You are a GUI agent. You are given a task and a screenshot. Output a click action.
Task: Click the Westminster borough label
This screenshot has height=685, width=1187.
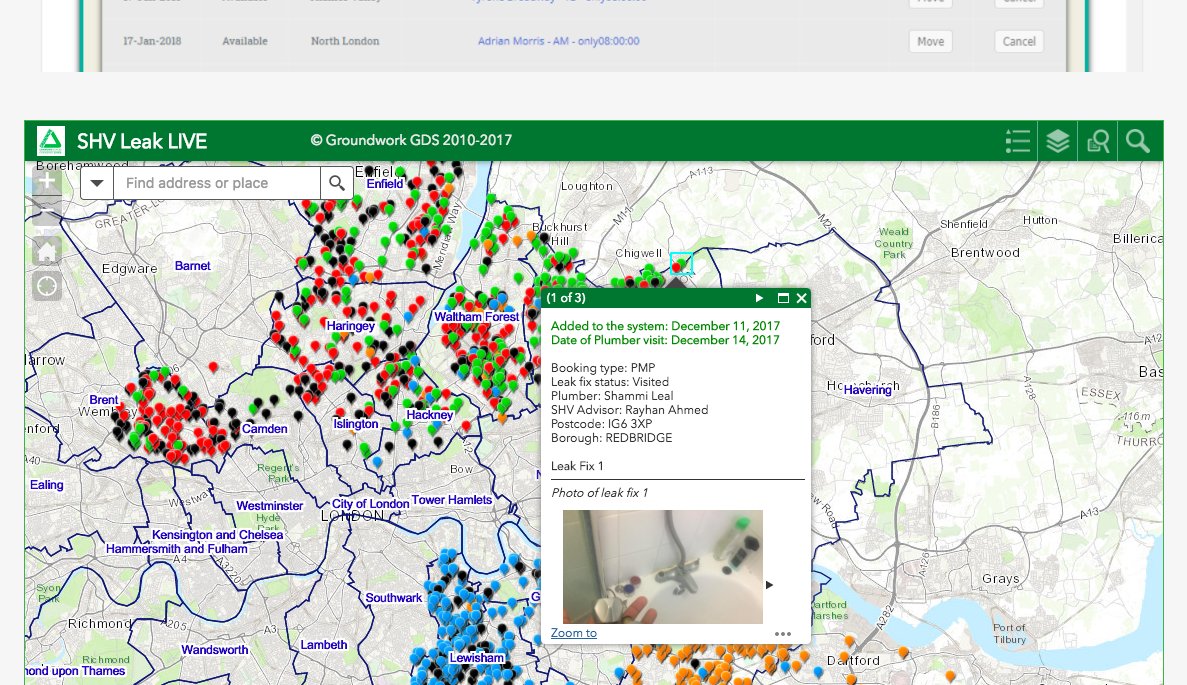coord(269,506)
